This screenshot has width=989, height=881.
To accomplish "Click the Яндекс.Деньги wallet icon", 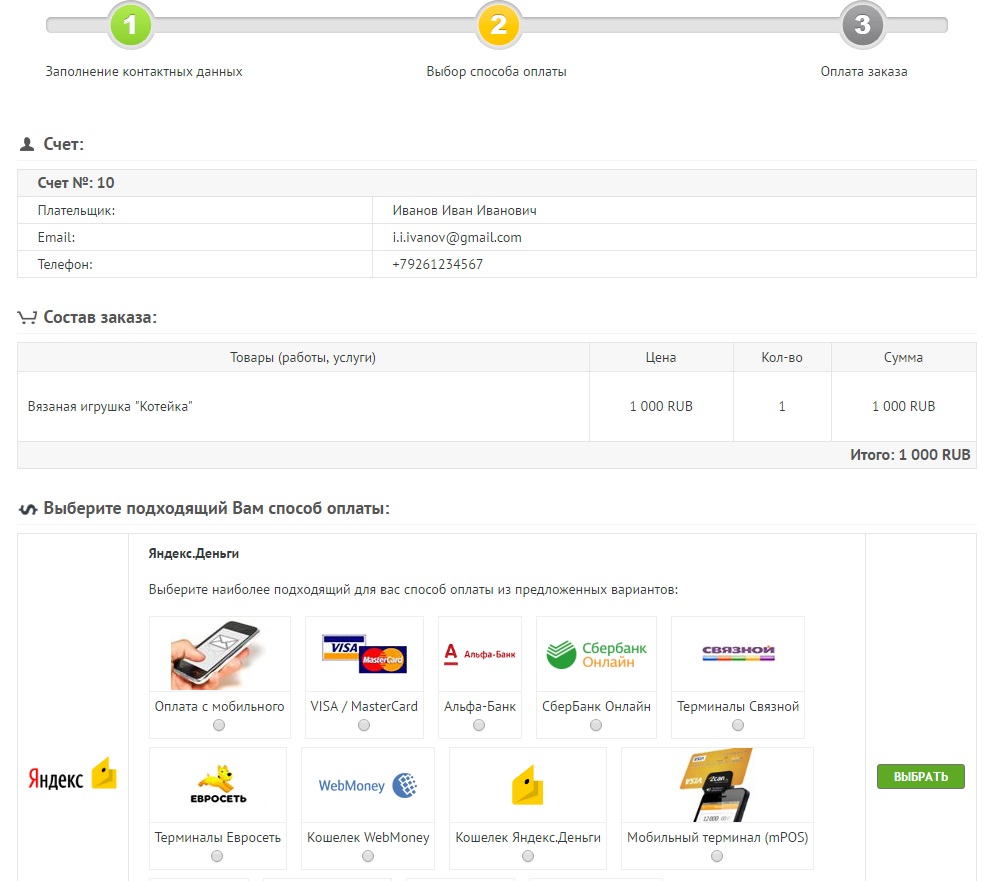I will pos(527,785).
